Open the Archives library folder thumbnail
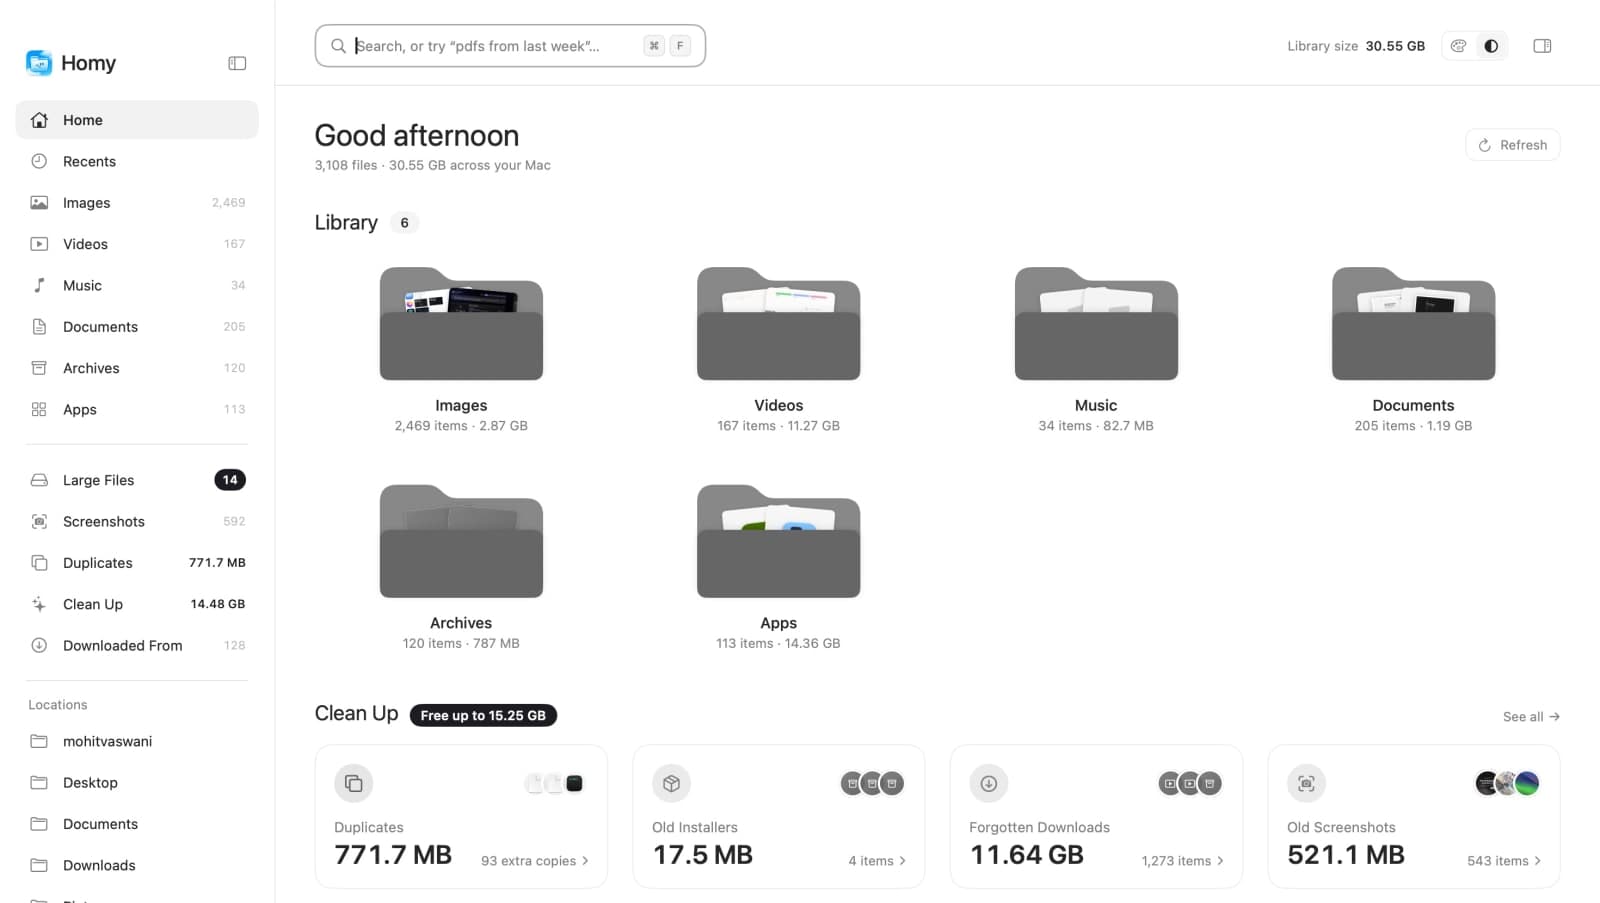The height and width of the screenshot is (903, 1600). 461,541
